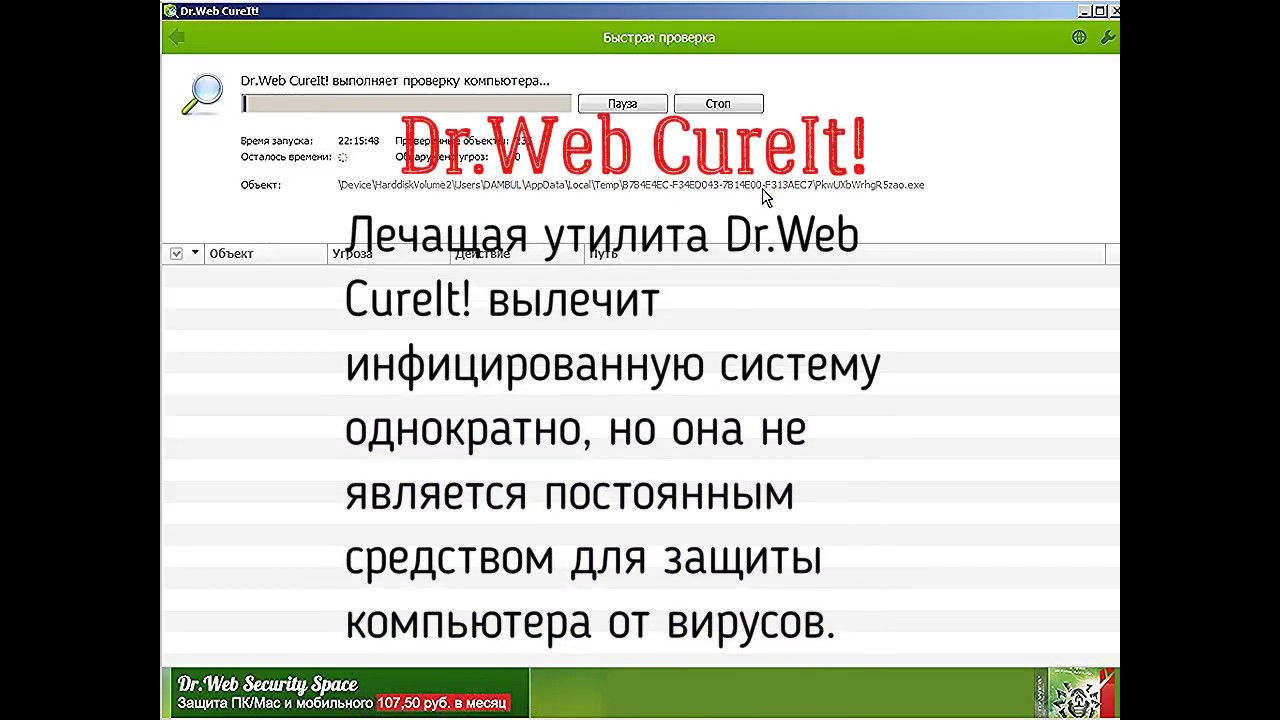Pause the scan with Пауза button
Image resolution: width=1280 pixels, height=720 pixels.
point(622,104)
